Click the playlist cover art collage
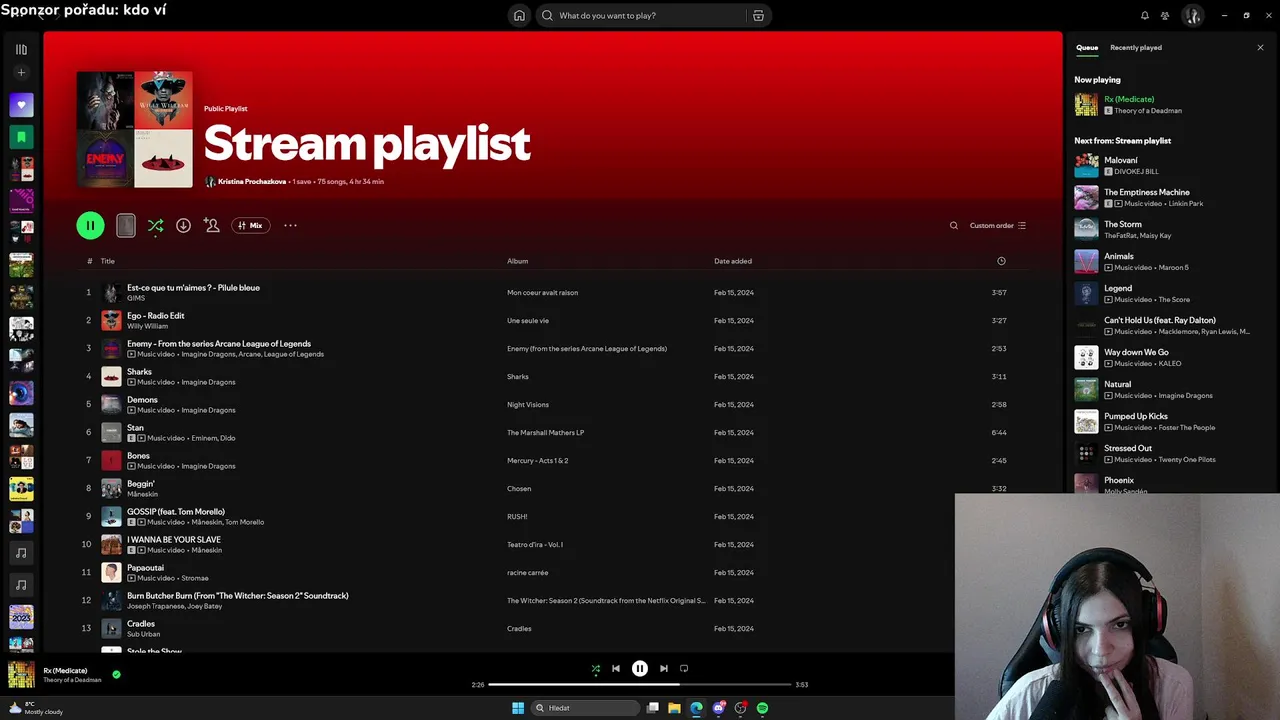This screenshot has height=720, width=1280. coord(135,129)
